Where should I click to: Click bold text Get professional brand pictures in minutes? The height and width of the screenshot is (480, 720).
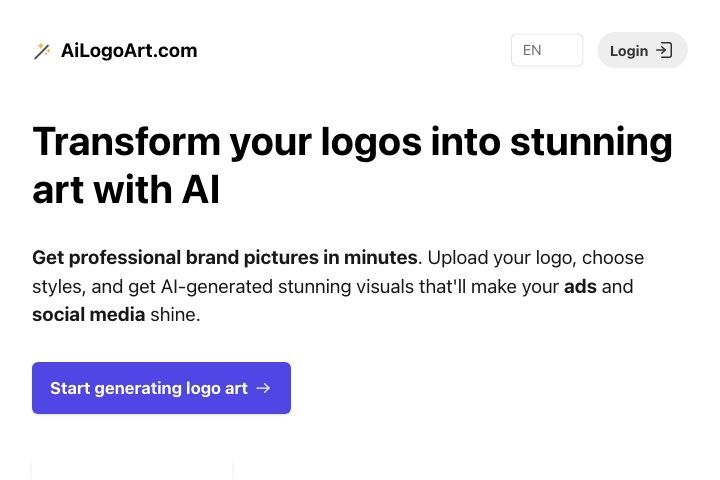(x=225, y=258)
